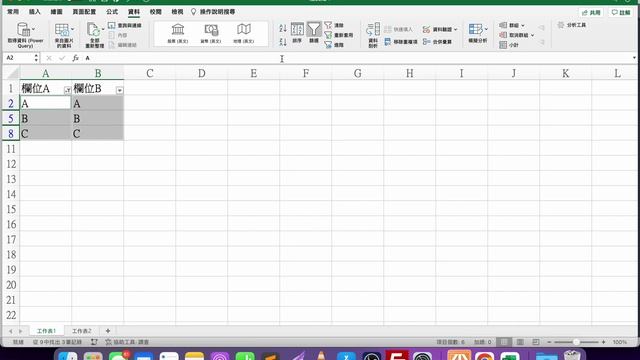This screenshot has width=640, height=360.
Task: Open the Analysis Tools
Action: (x=572, y=25)
